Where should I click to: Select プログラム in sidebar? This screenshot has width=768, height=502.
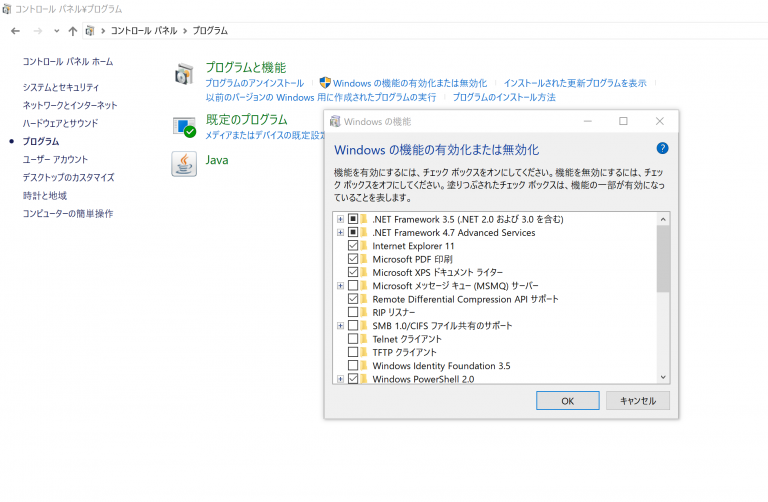41,142
